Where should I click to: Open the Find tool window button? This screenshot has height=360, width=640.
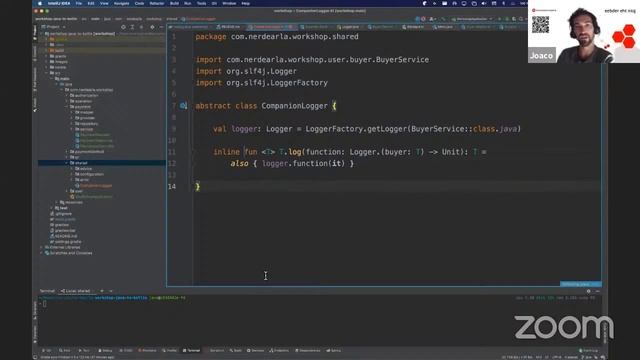click(x=65, y=351)
